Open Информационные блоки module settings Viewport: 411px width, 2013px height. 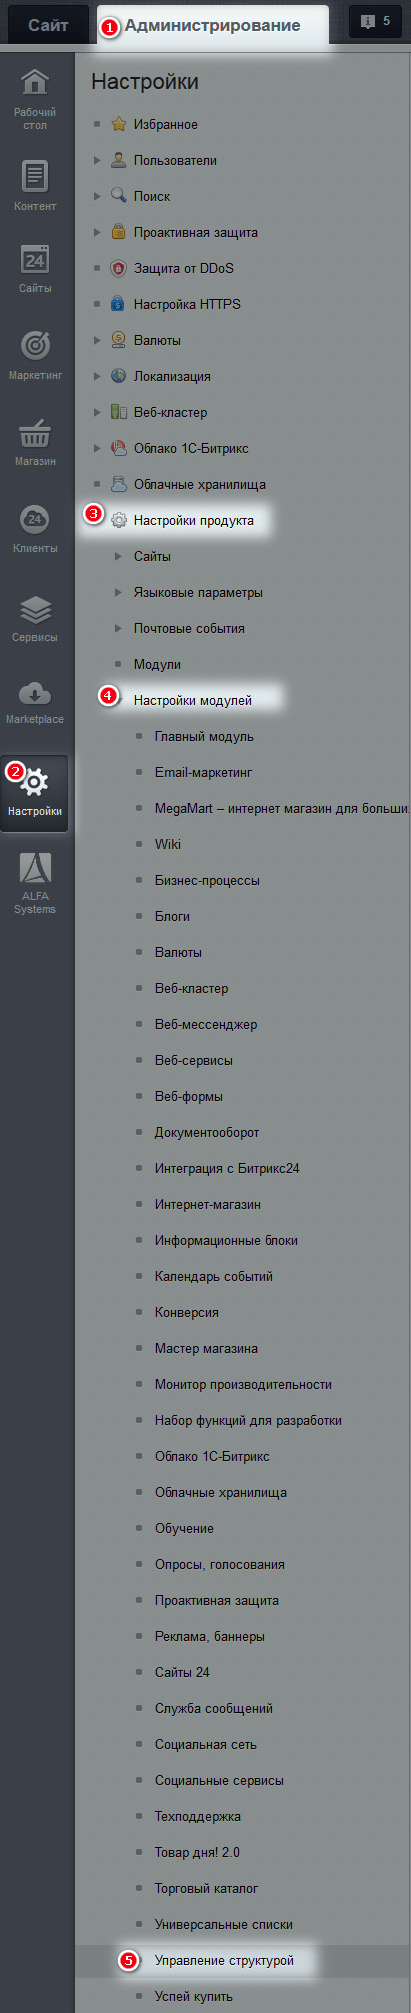click(226, 1240)
